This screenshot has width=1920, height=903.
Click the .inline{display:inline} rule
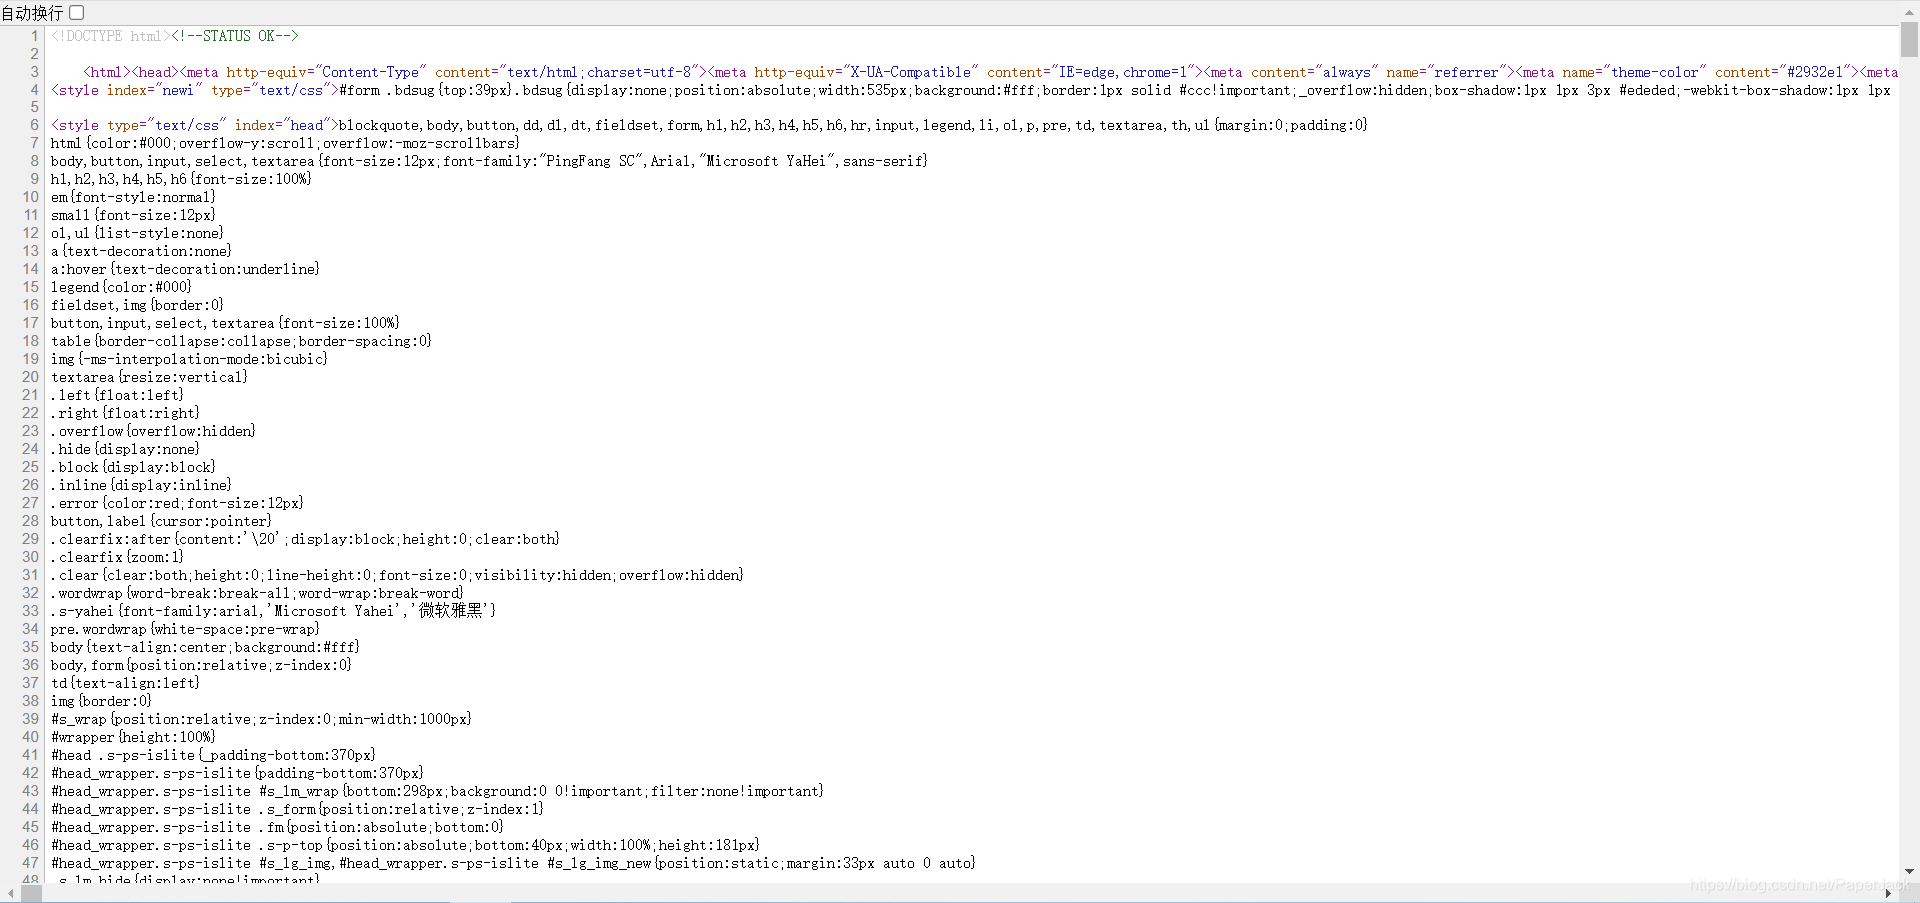pyautogui.click(x=141, y=485)
